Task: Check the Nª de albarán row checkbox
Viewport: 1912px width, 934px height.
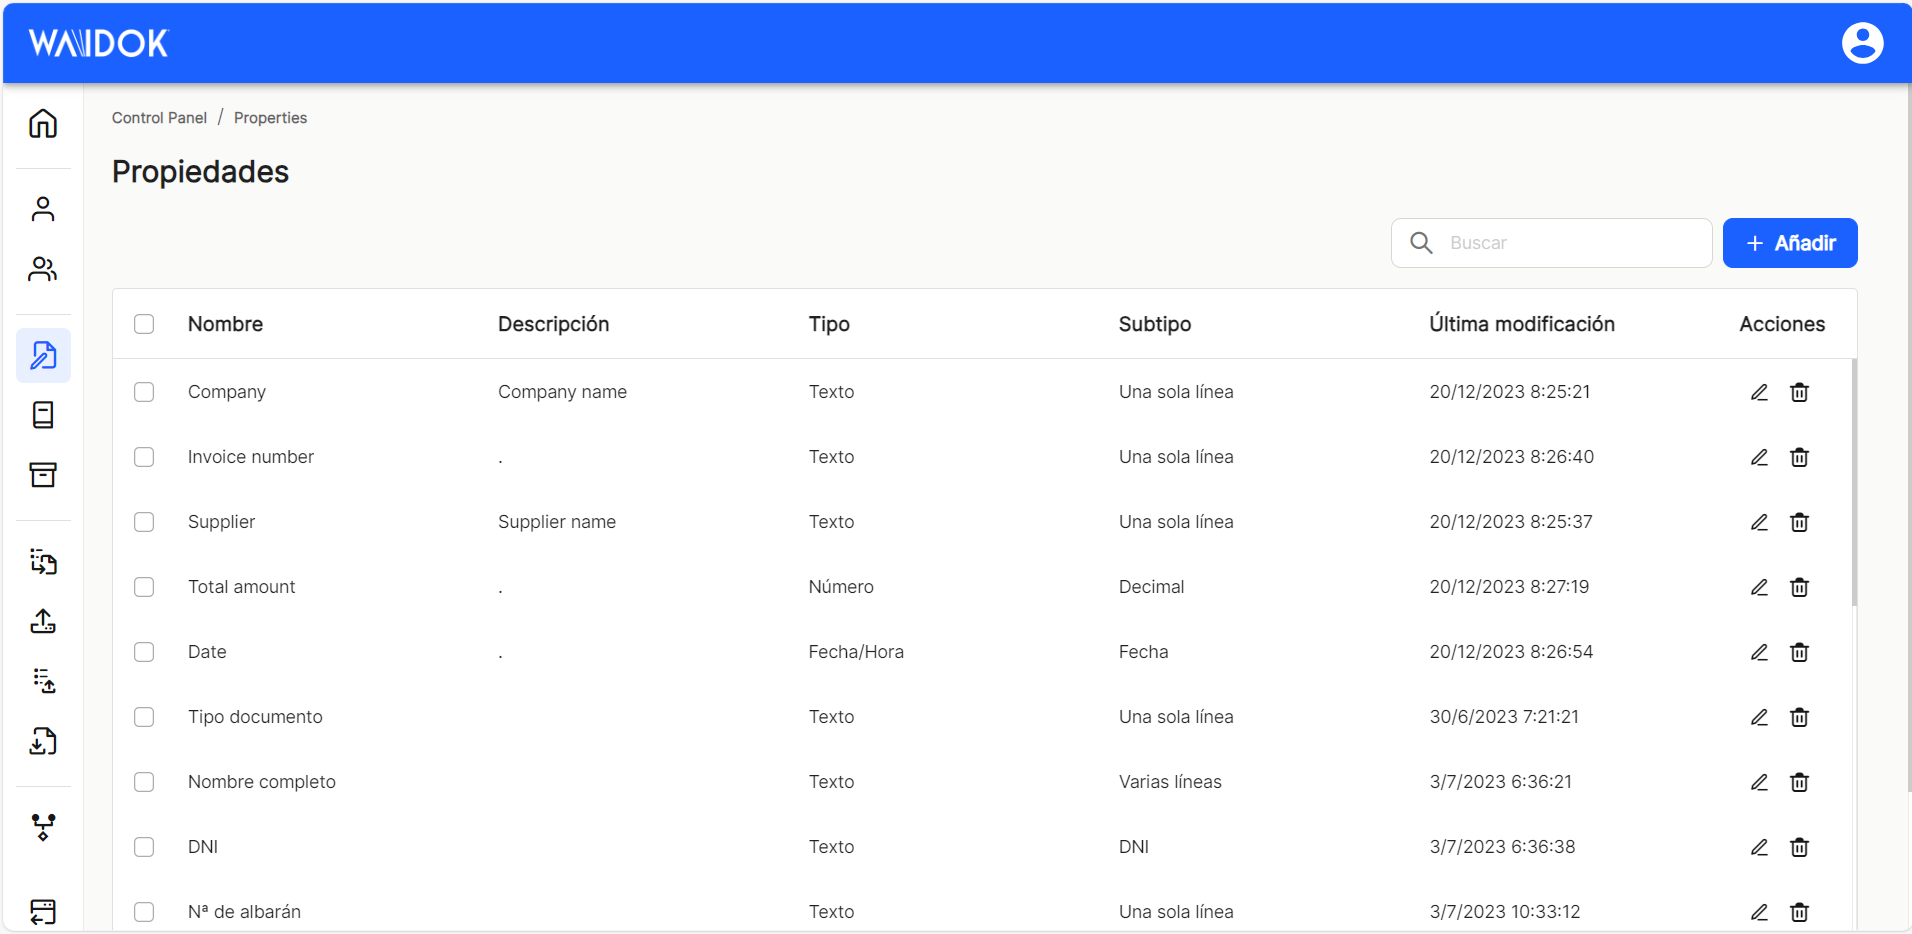Action: [x=144, y=912]
